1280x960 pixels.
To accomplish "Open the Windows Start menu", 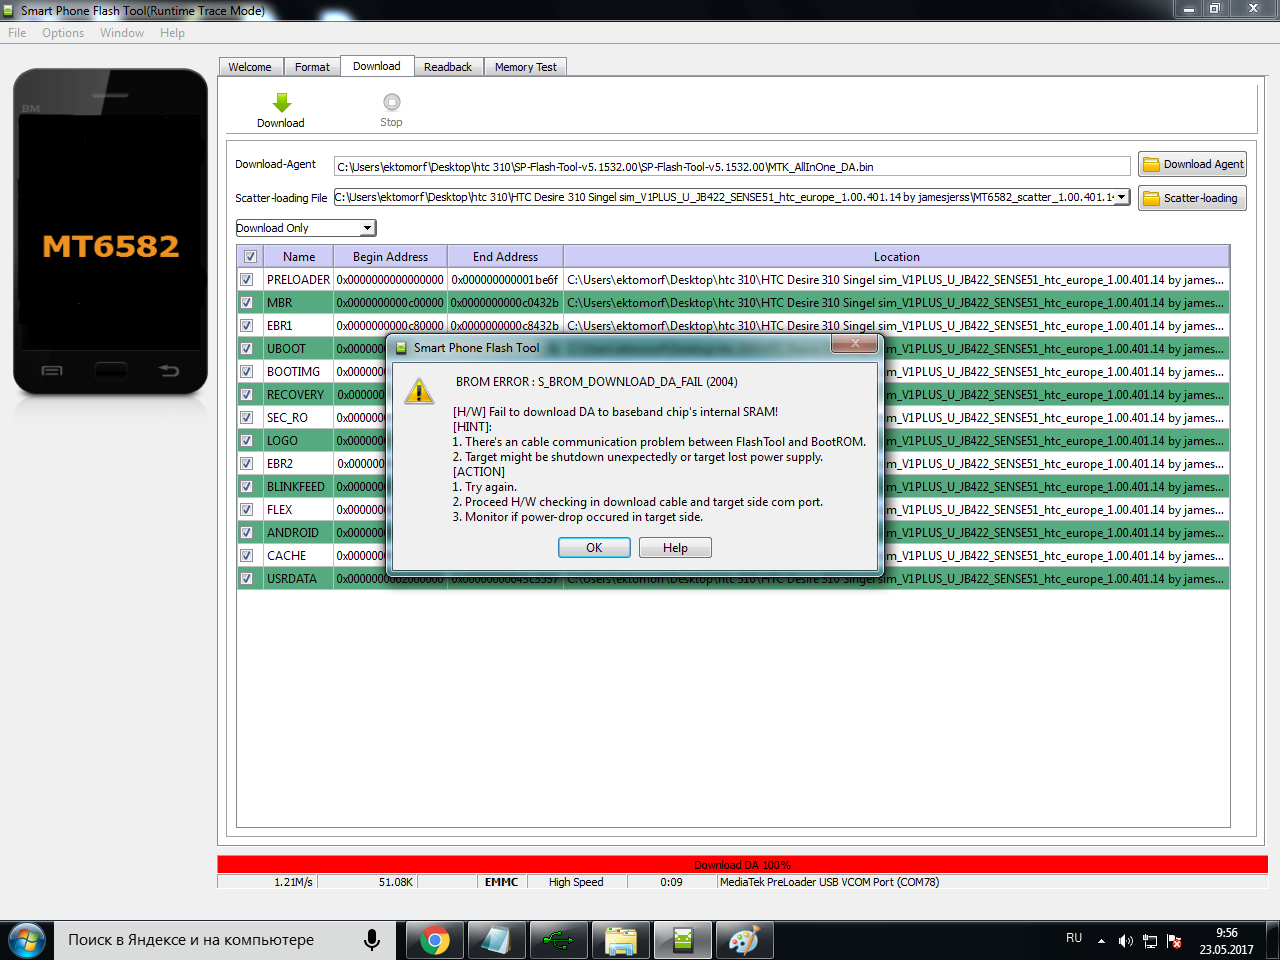I will coord(27,941).
